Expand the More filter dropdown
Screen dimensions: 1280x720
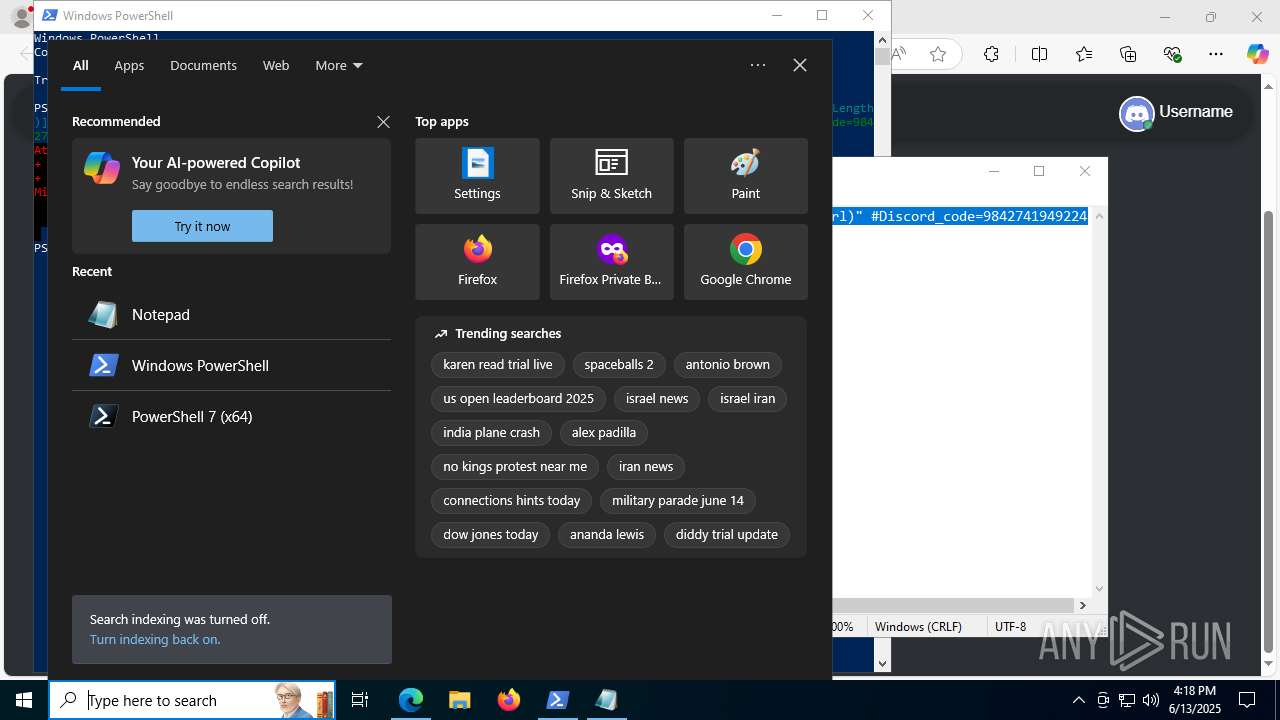click(x=339, y=65)
